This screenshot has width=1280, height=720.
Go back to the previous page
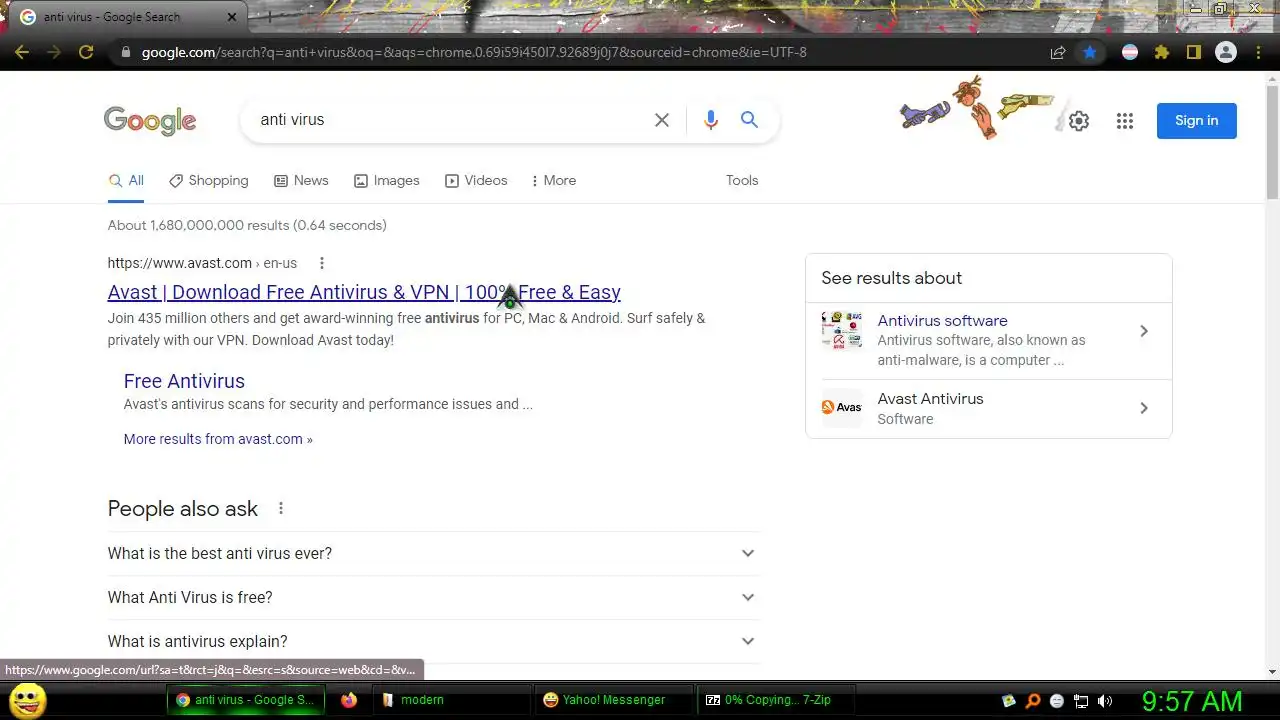(x=22, y=52)
